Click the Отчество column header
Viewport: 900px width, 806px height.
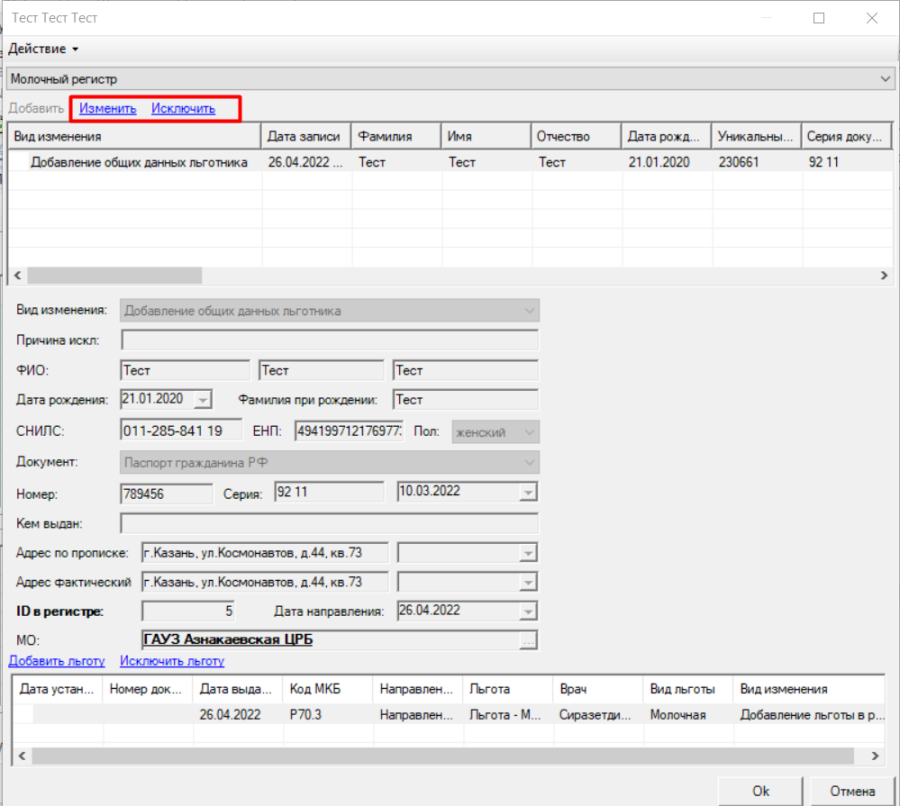click(576, 137)
